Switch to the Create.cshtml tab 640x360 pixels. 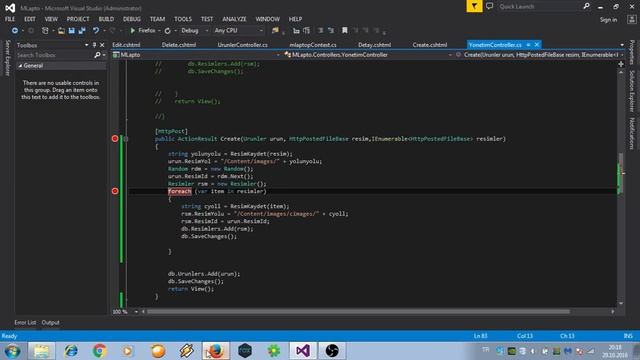(429, 45)
